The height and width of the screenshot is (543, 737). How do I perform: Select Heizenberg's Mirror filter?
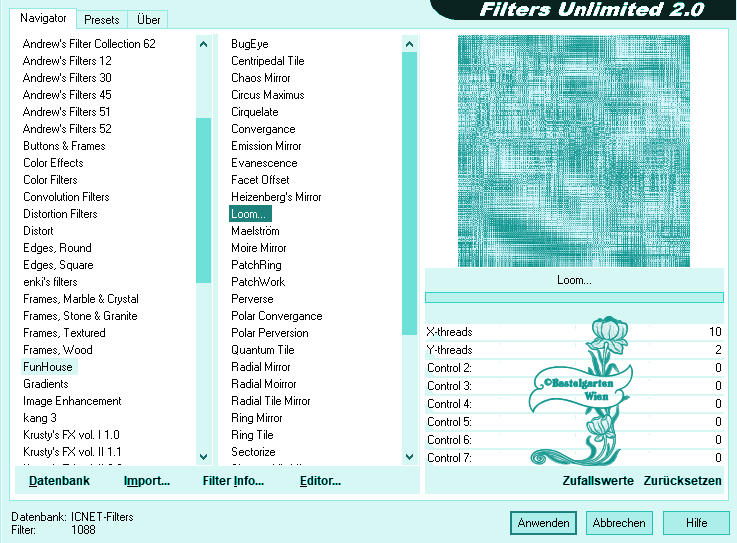click(276, 197)
